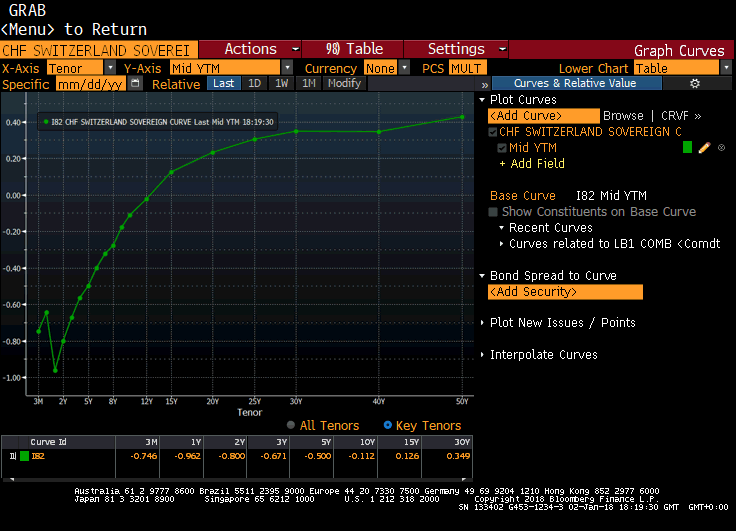
Task: Click the plus Add Field option
Action: pos(537,164)
